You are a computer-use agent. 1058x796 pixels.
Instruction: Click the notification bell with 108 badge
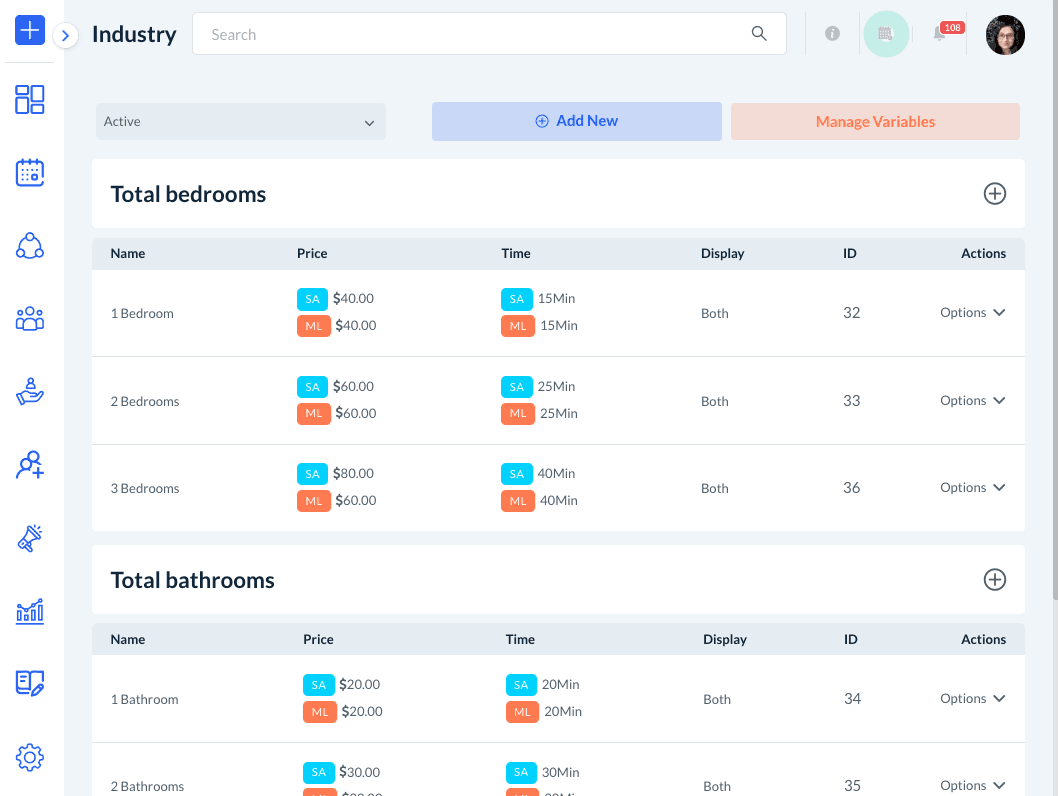940,34
